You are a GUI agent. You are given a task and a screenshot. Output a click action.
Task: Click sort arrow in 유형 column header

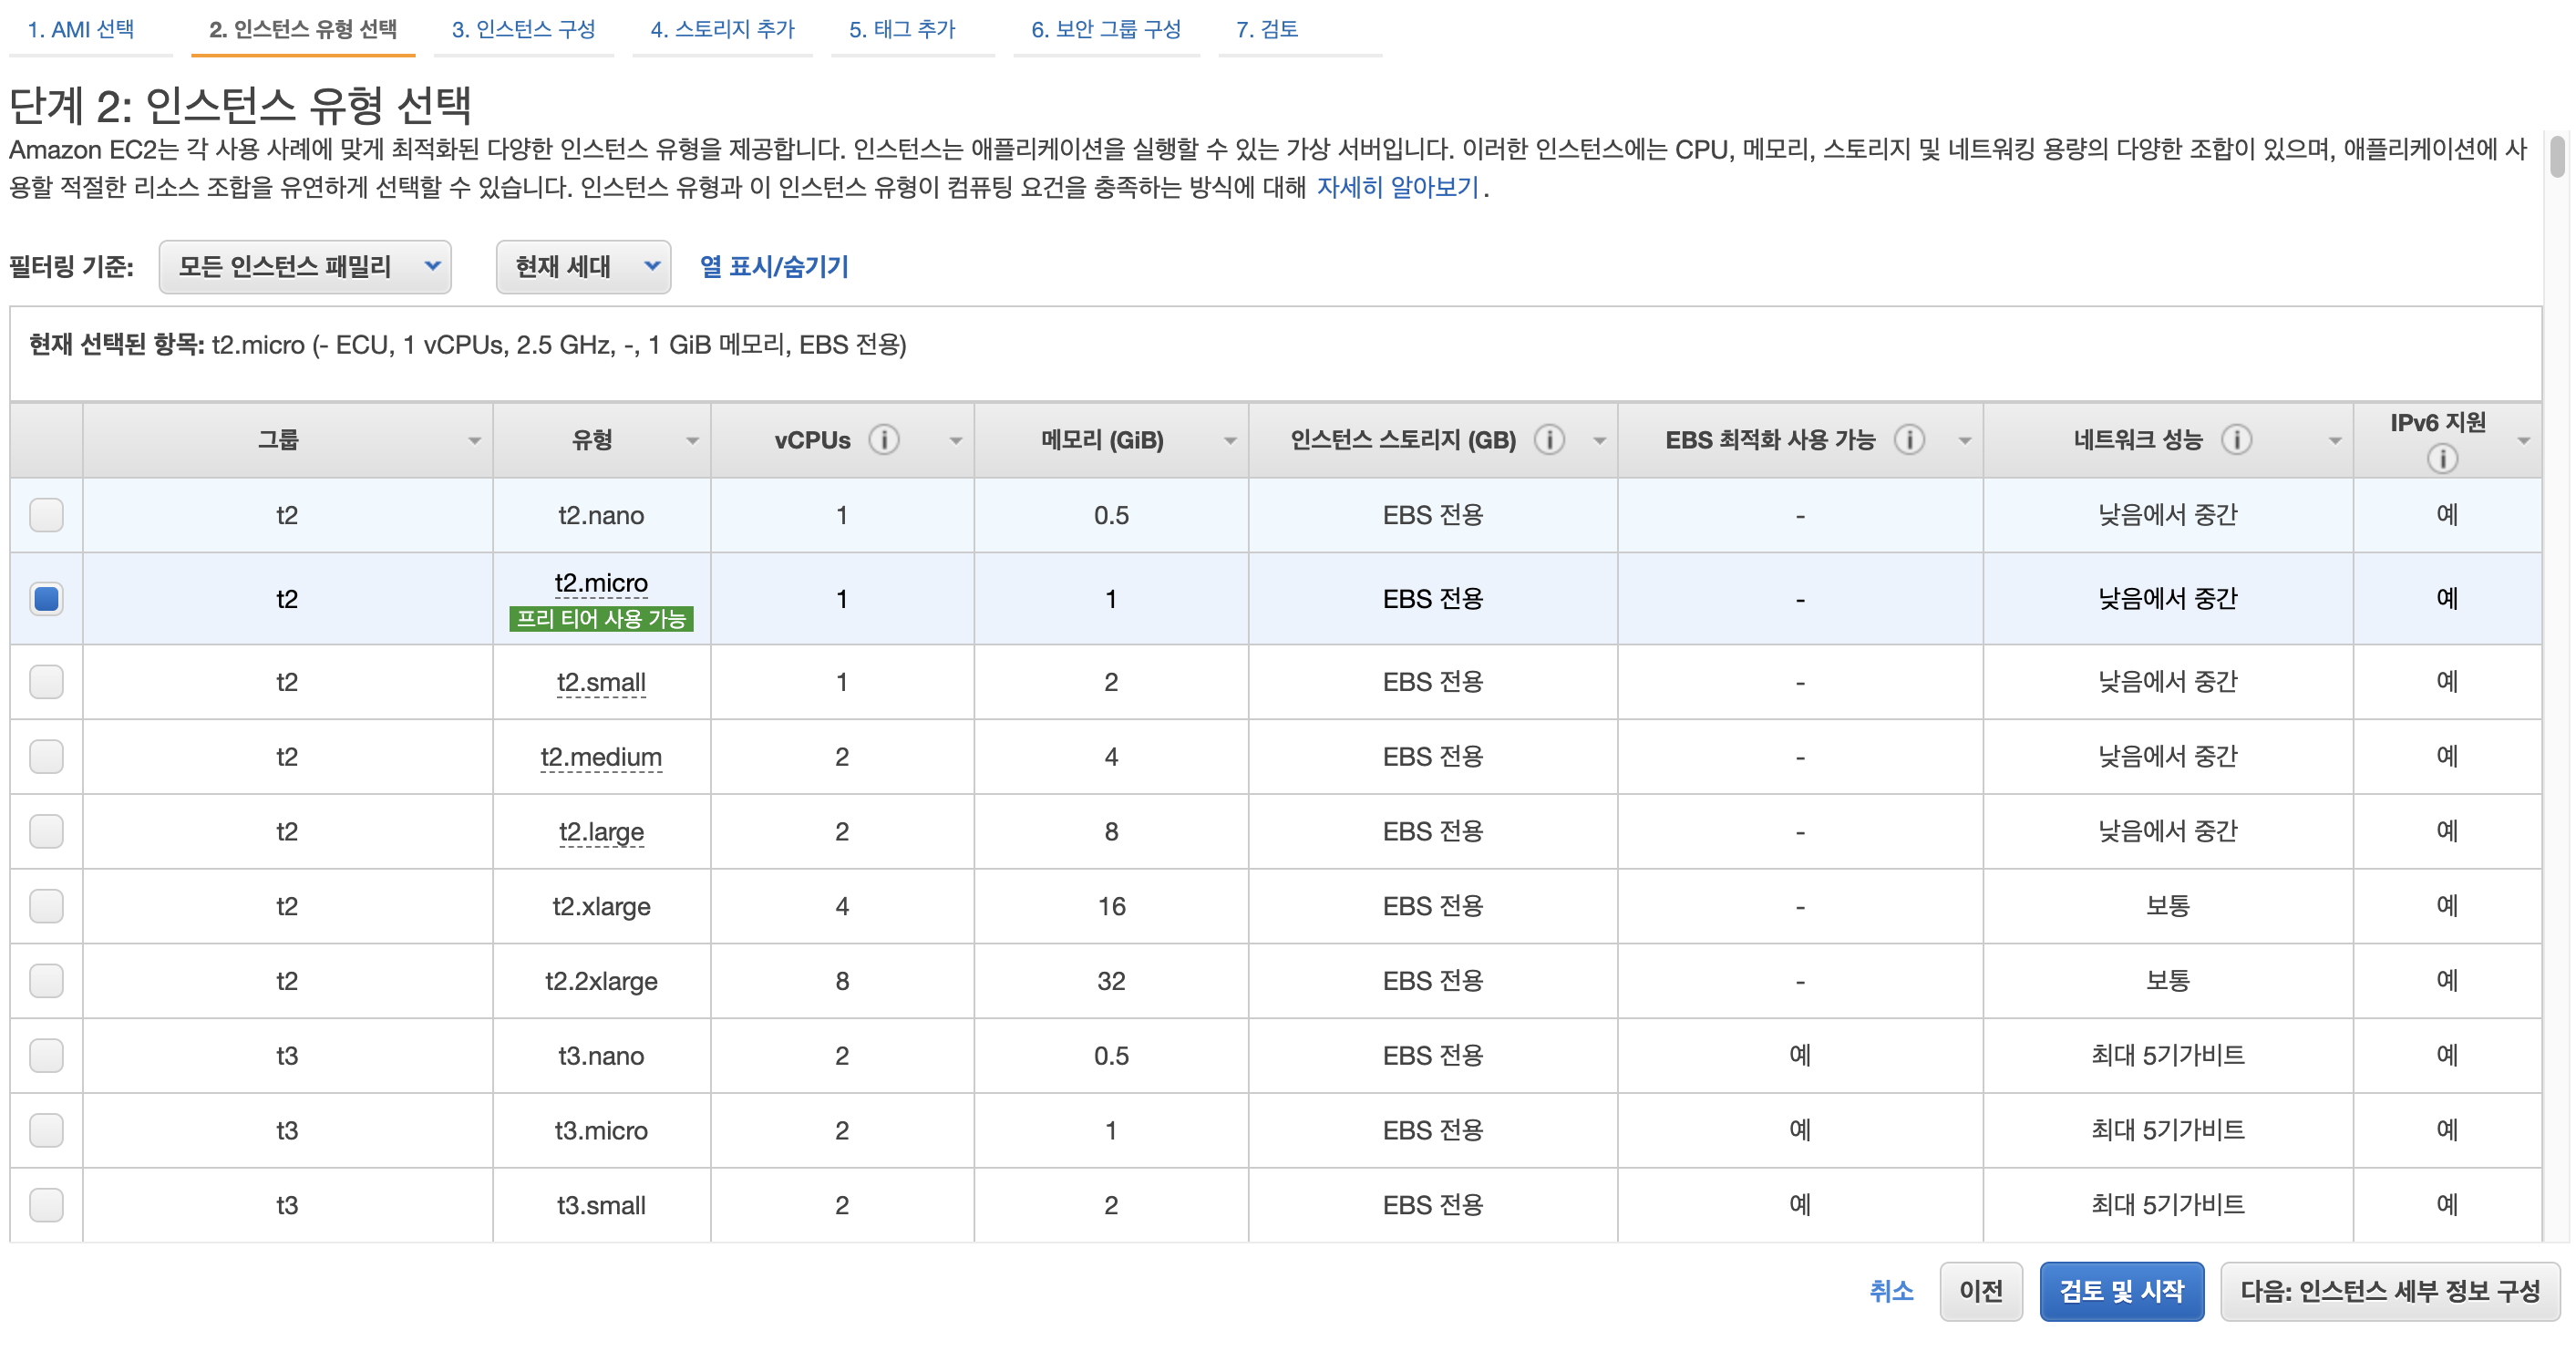(x=692, y=441)
